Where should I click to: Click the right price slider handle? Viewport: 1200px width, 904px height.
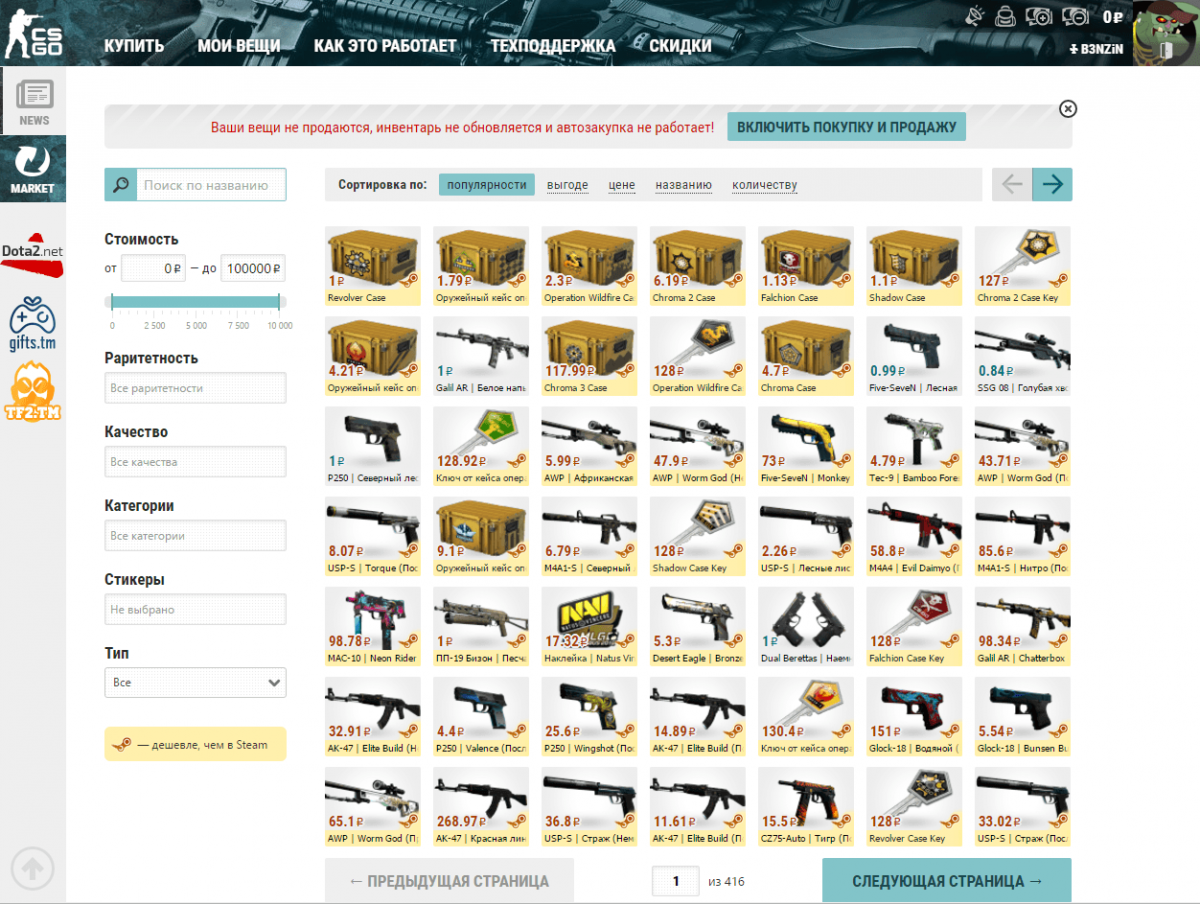(x=279, y=302)
